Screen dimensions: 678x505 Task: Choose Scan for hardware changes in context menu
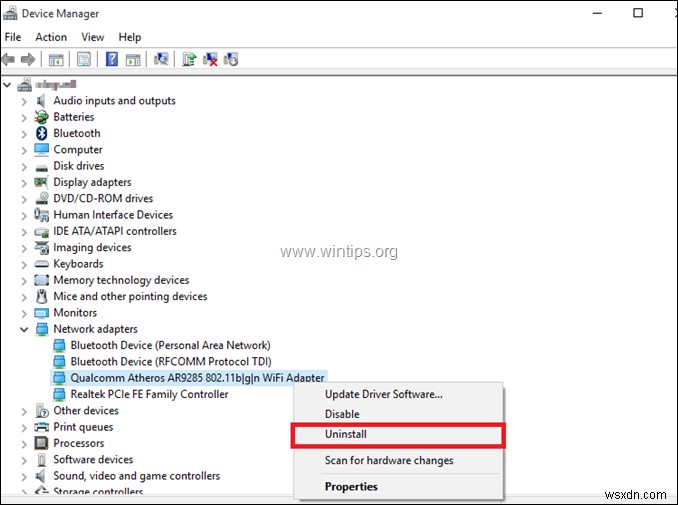click(398, 460)
